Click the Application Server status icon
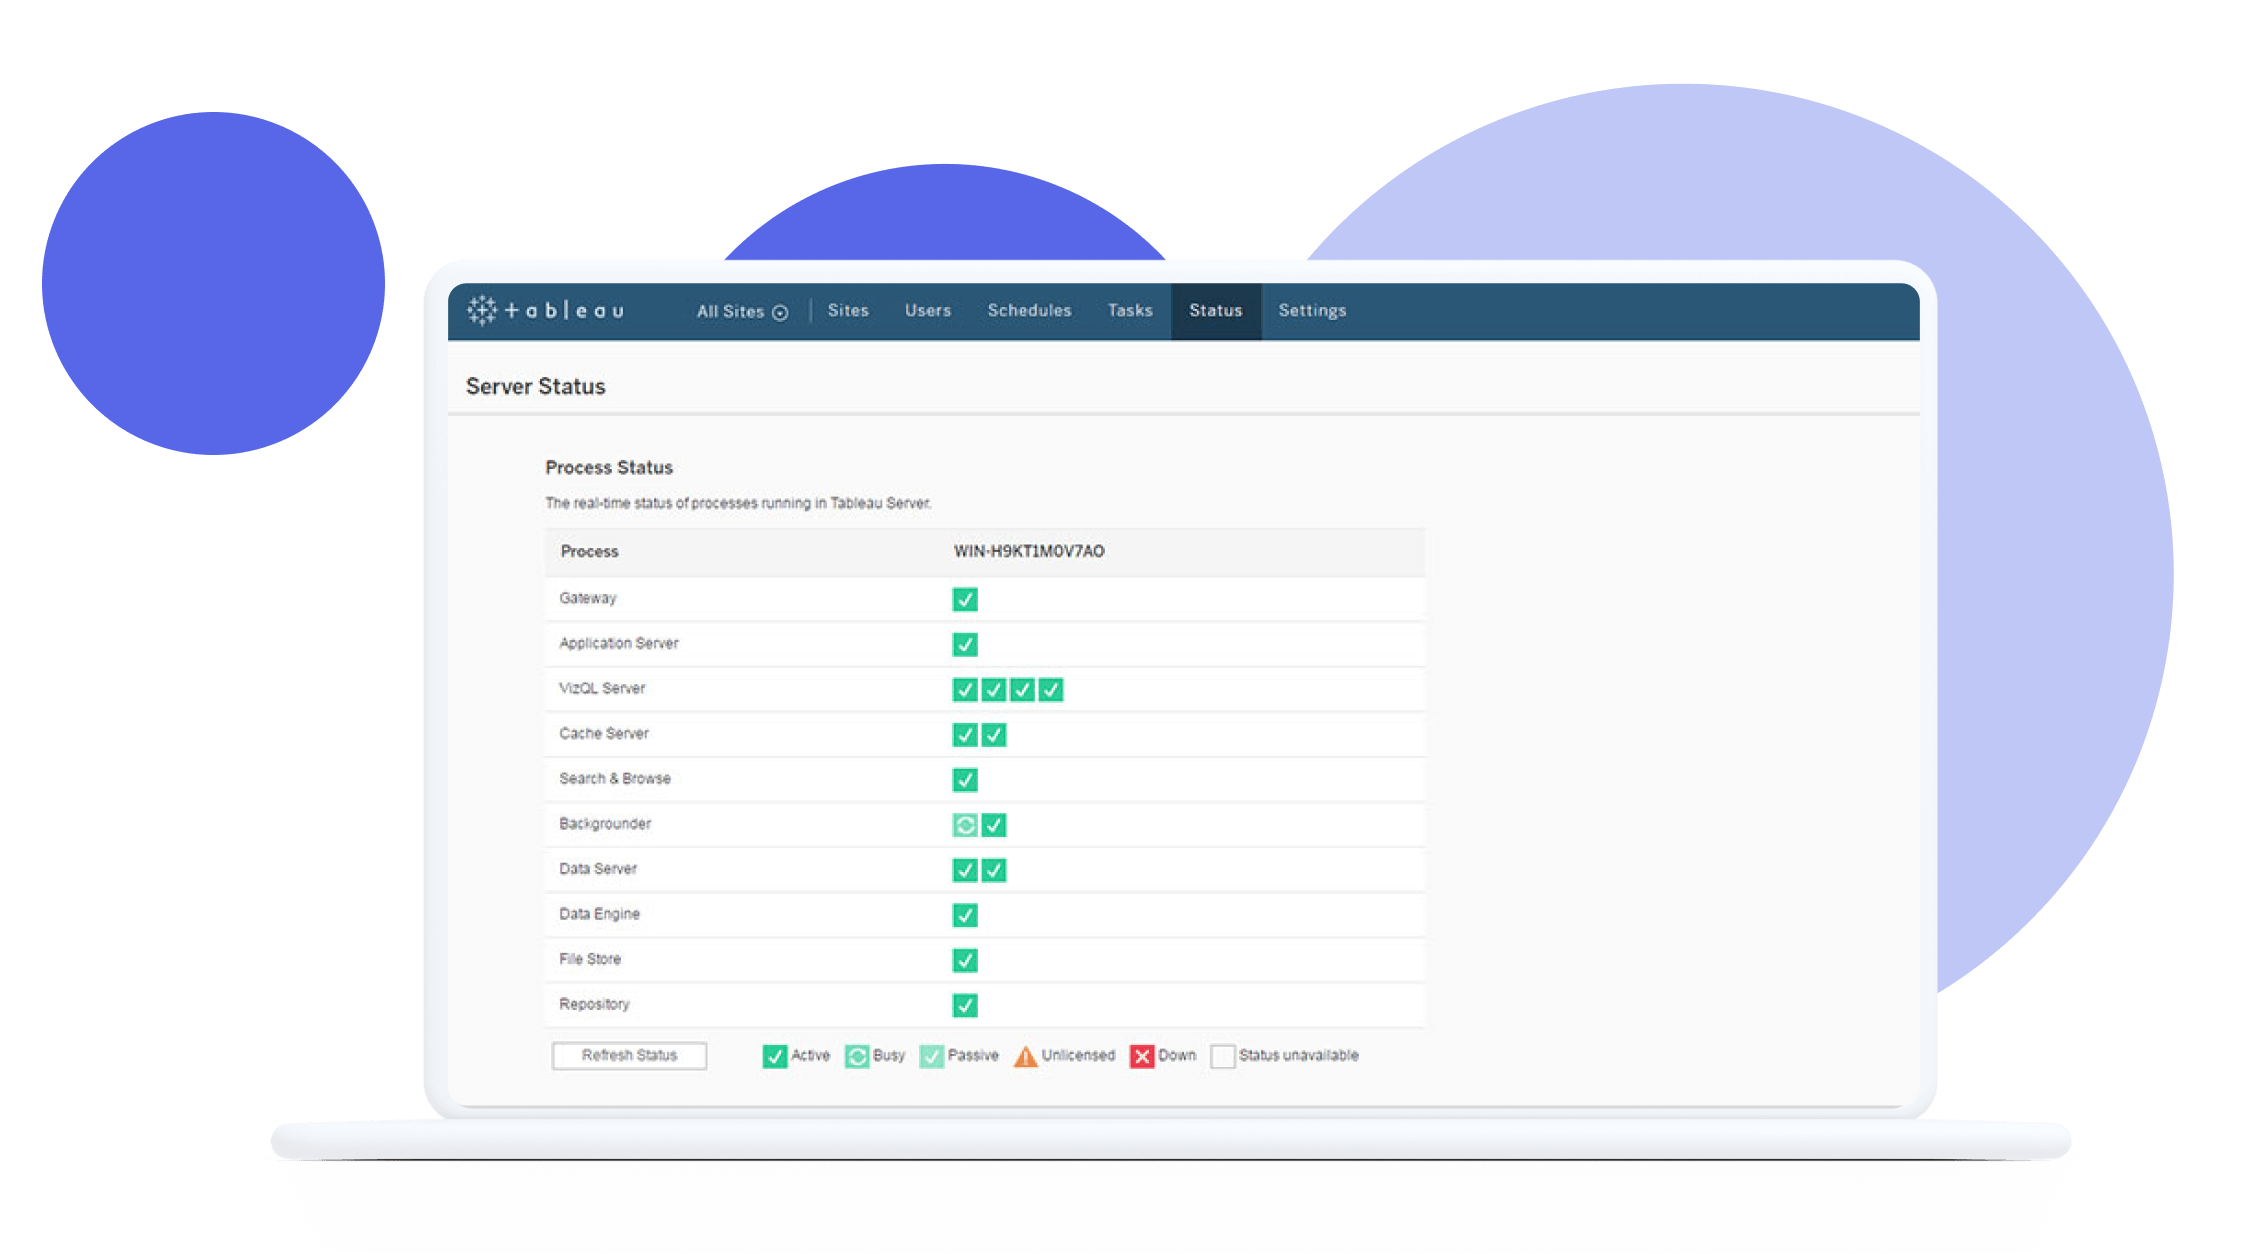This screenshot has width=2244, height=1254. [x=965, y=644]
